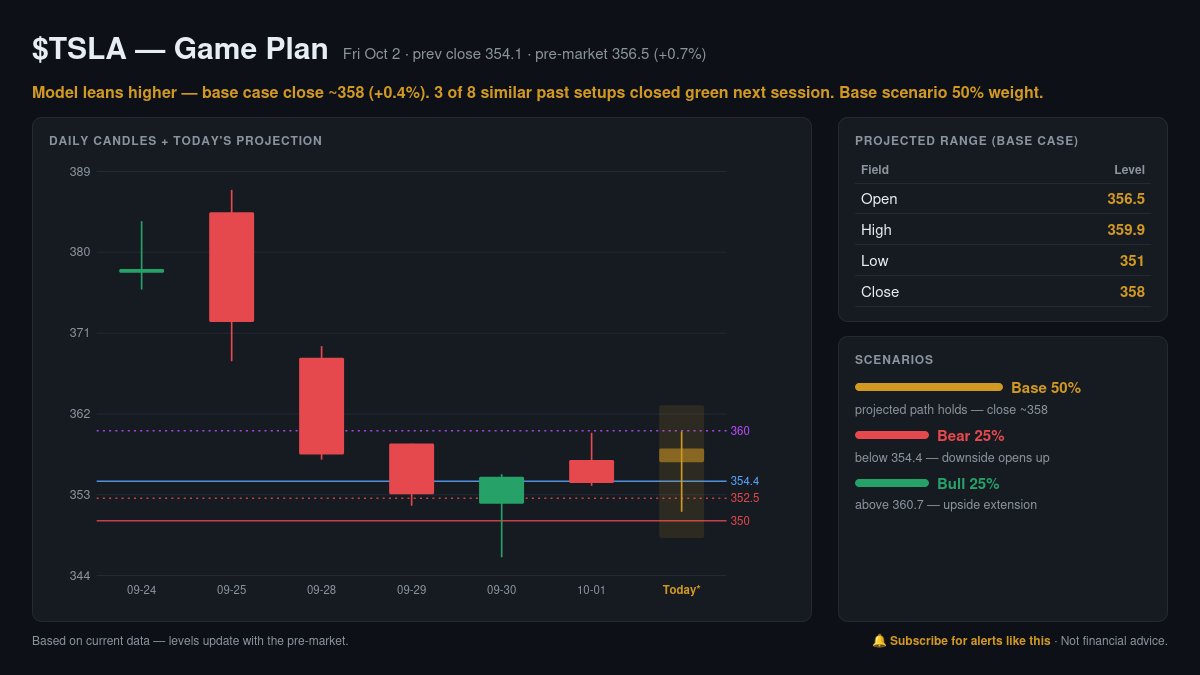Click today's yellow projected candle
Image resolution: width=1200 pixels, height=675 pixels.
coord(681,455)
